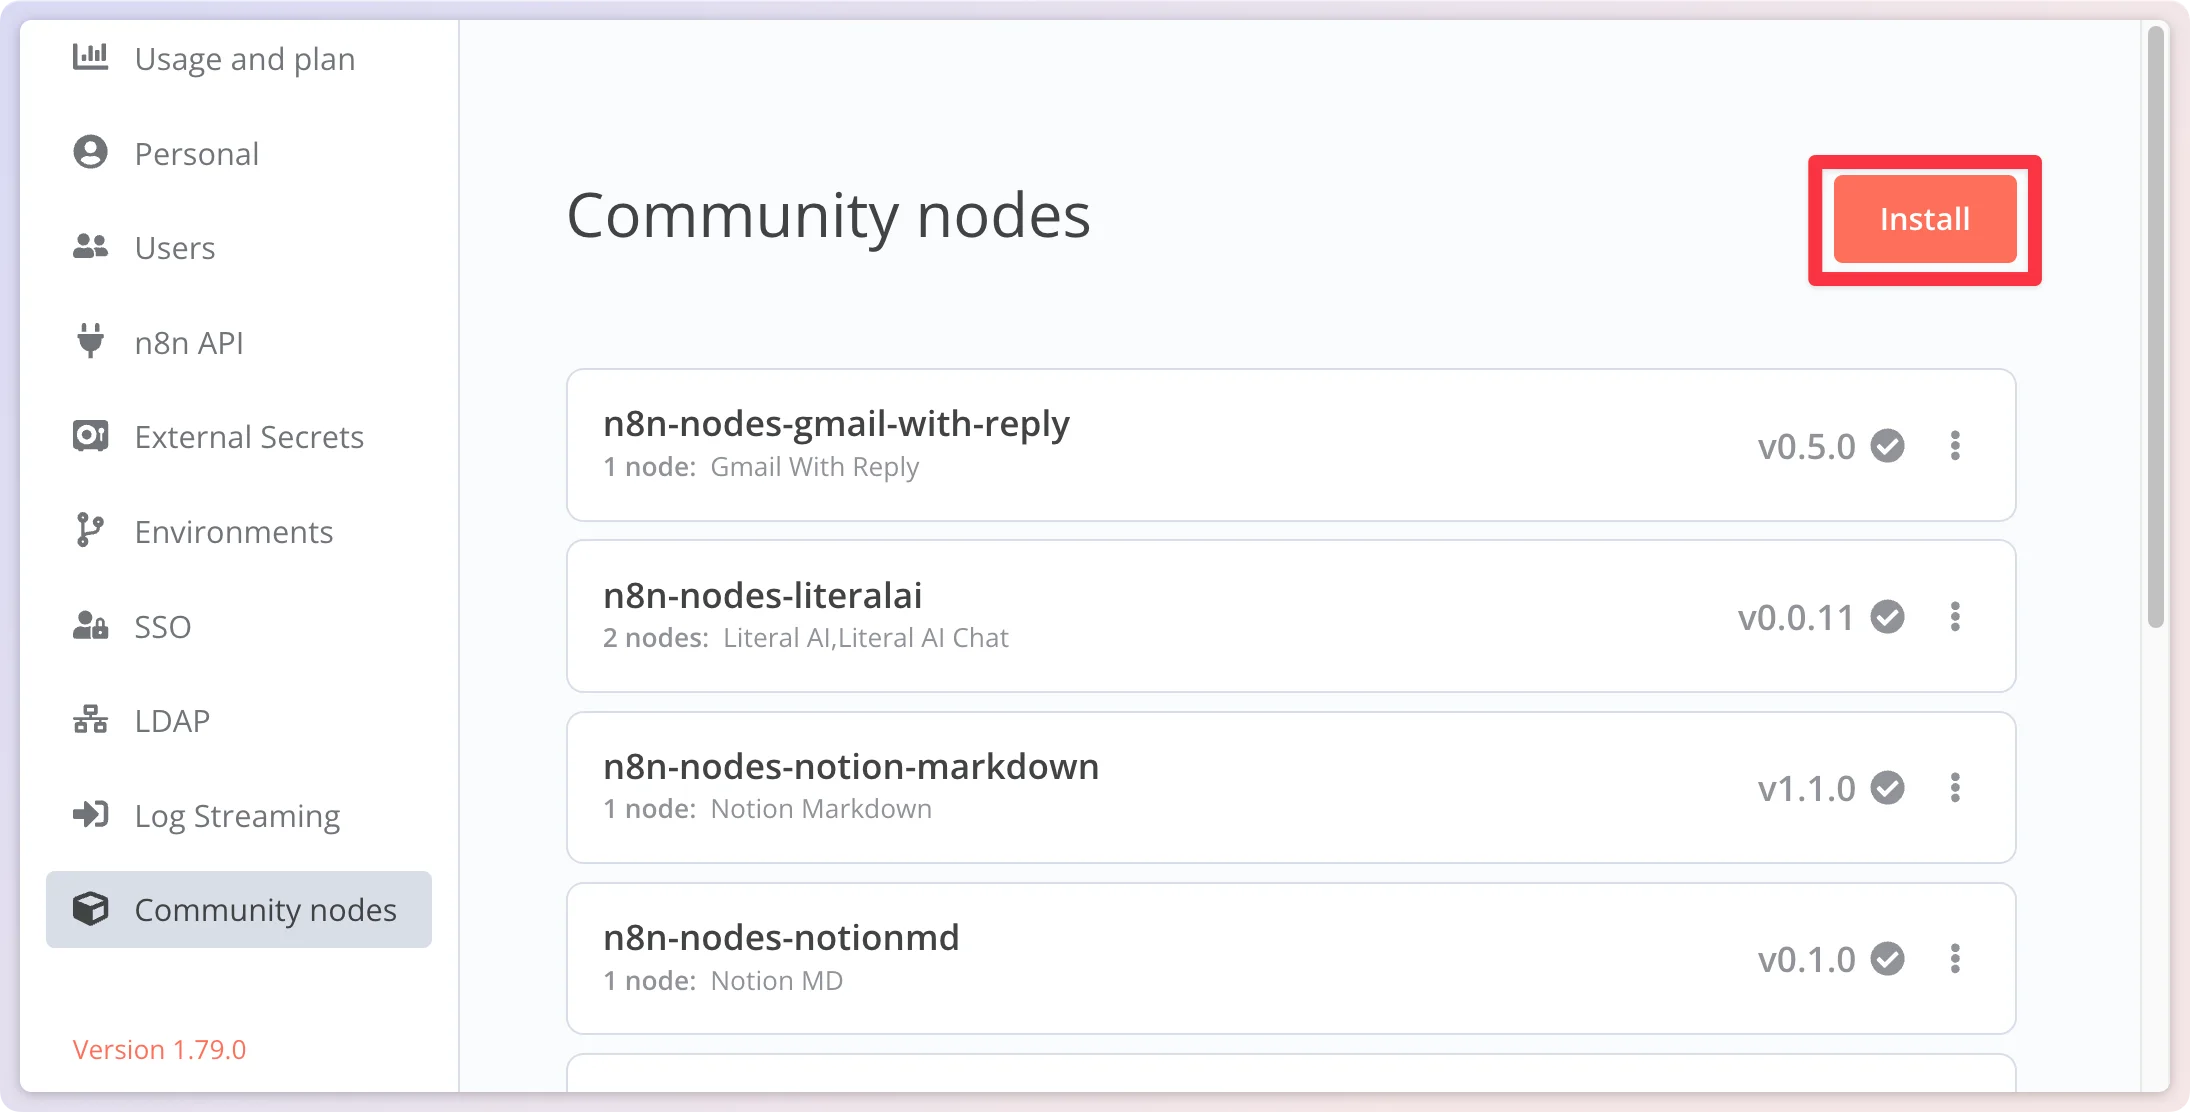The width and height of the screenshot is (2190, 1112).
Task: Switch to the Community nodes settings section
Action: tap(264, 909)
